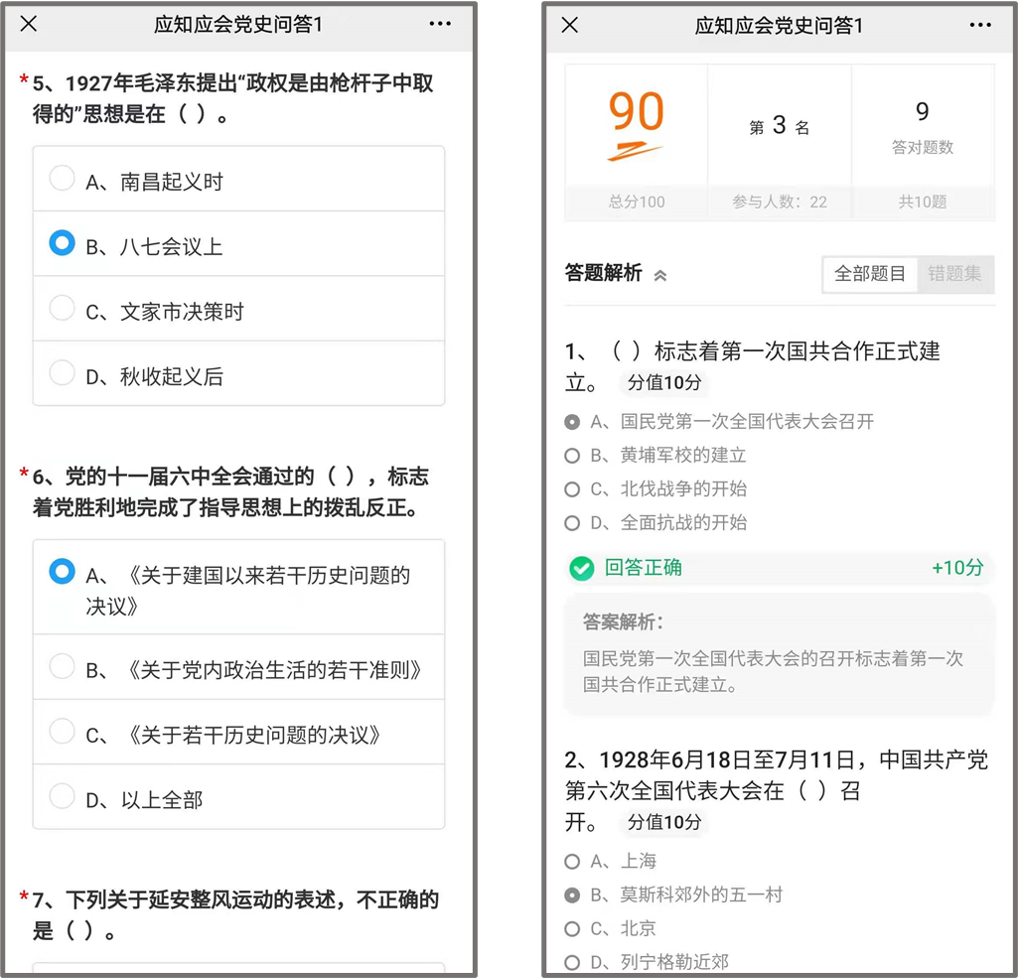
Task: Select option B 《关于党内政治生活的若干准则》
Action: pos(62,667)
